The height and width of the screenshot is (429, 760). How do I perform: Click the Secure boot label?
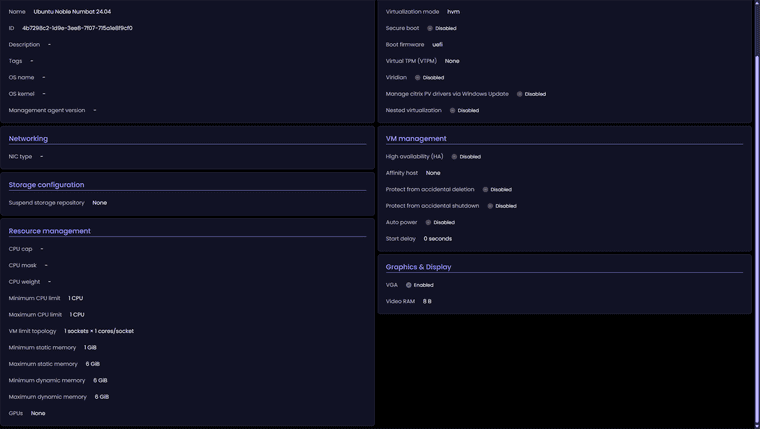pos(402,28)
